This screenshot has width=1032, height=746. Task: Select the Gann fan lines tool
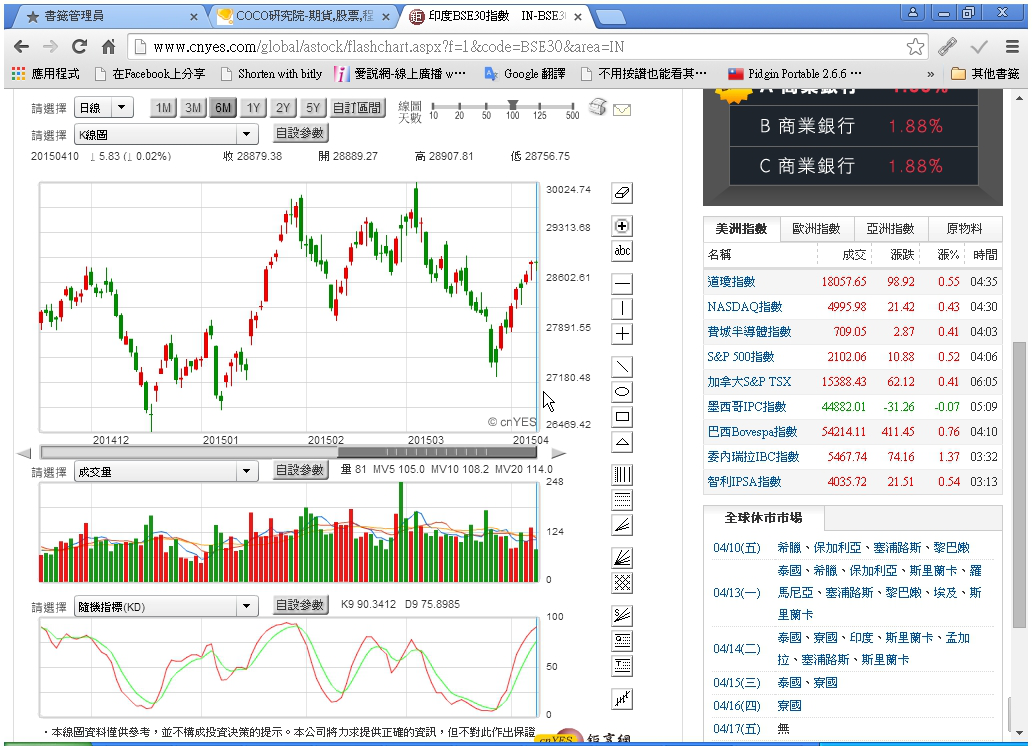coord(622,558)
